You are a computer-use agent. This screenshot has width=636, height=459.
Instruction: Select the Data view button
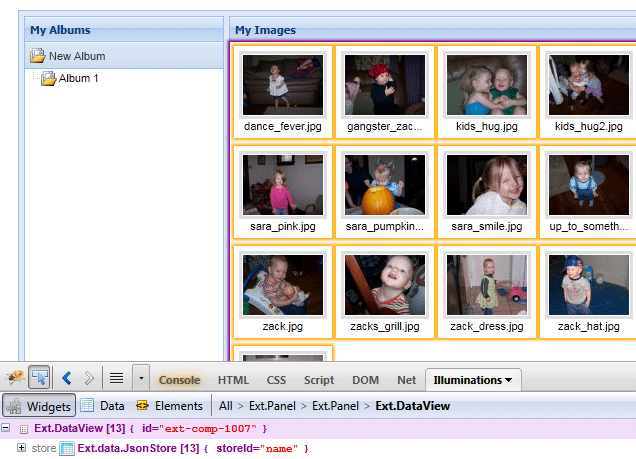[x=102, y=405]
